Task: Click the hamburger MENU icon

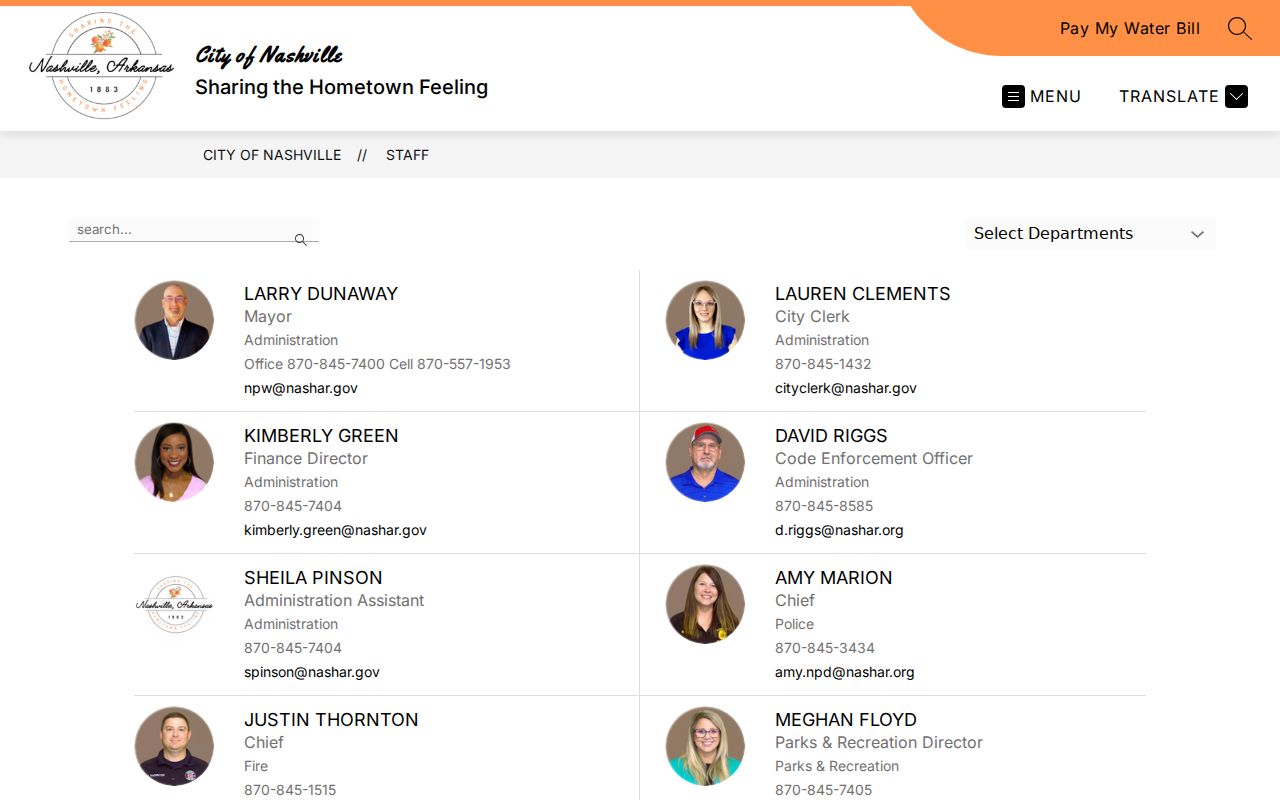Action: [1013, 96]
